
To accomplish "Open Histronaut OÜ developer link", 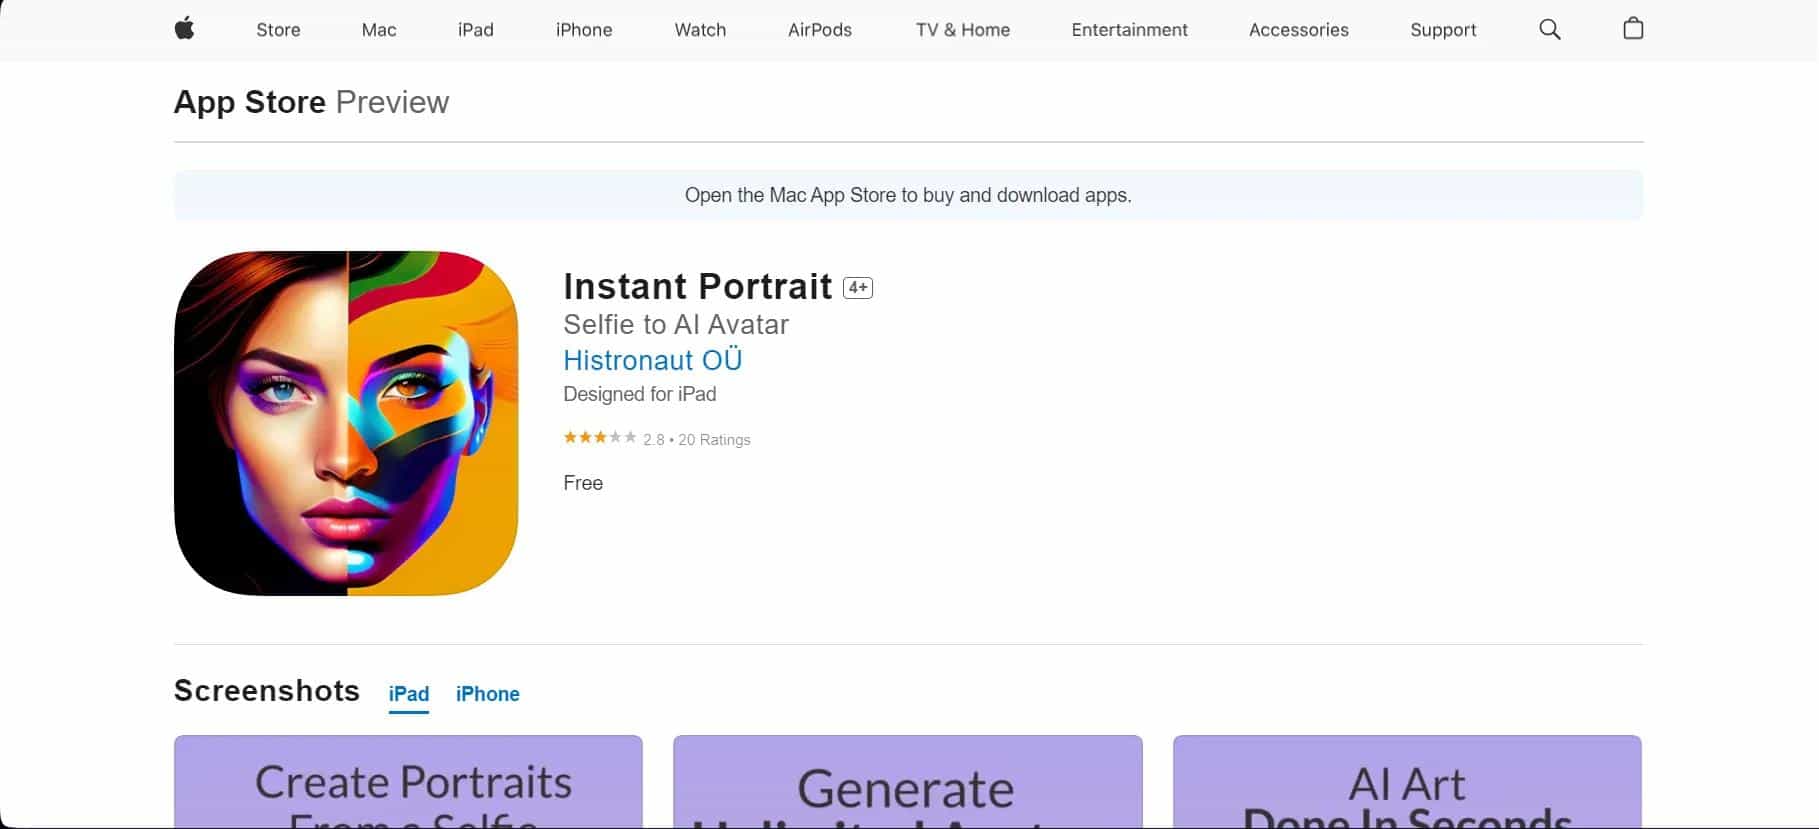I will pos(652,360).
